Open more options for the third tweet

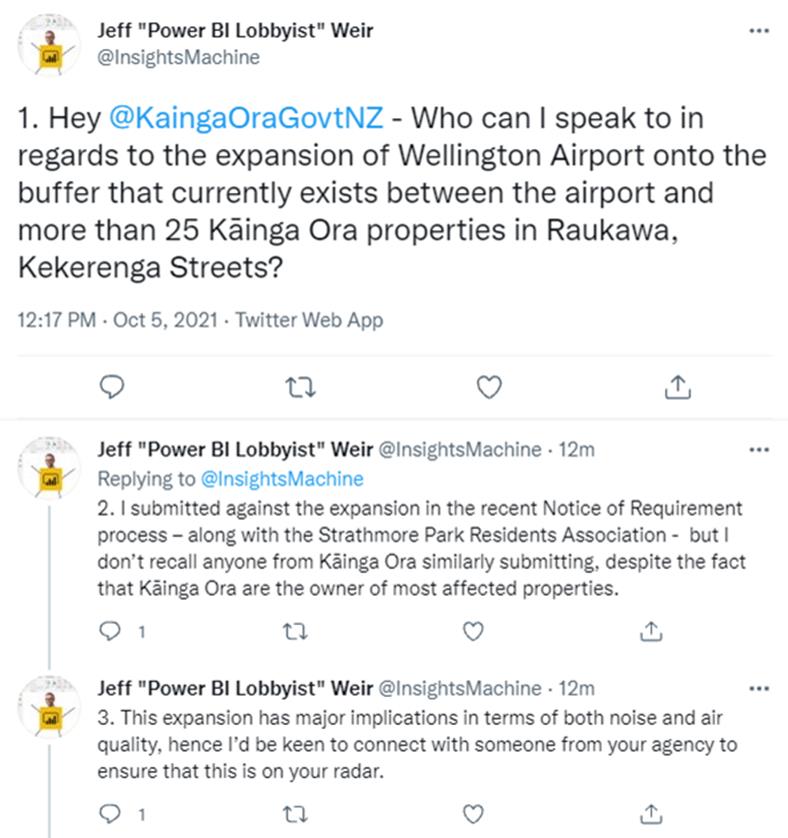[x=760, y=689]
